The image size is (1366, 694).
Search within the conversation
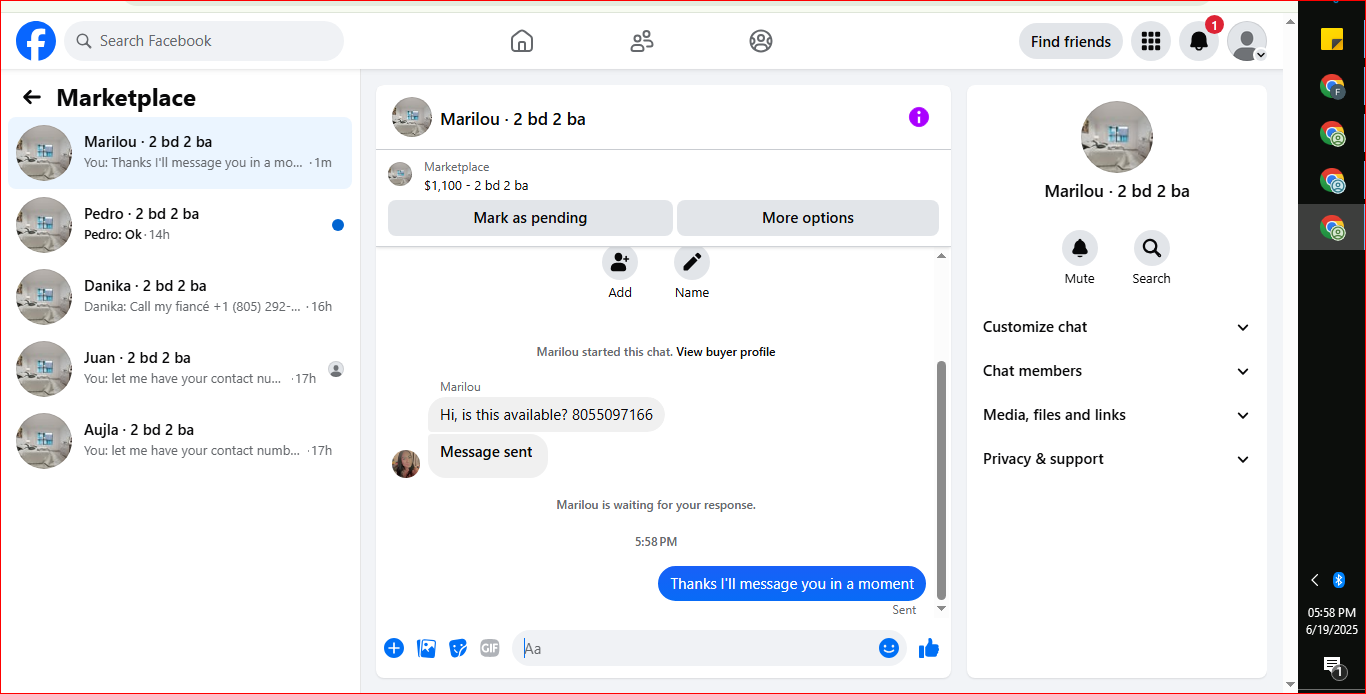click(1151, 248)
